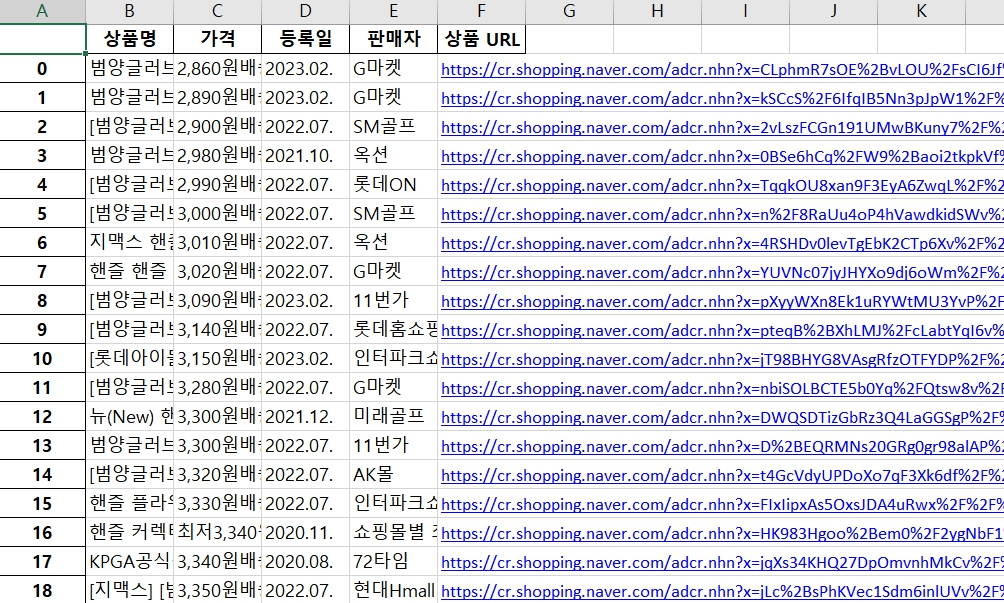Image resolution: width=1004 pixels, height=603 pixels.
Task: Select seller cell 롯데ON
Action: coord(393,184)
